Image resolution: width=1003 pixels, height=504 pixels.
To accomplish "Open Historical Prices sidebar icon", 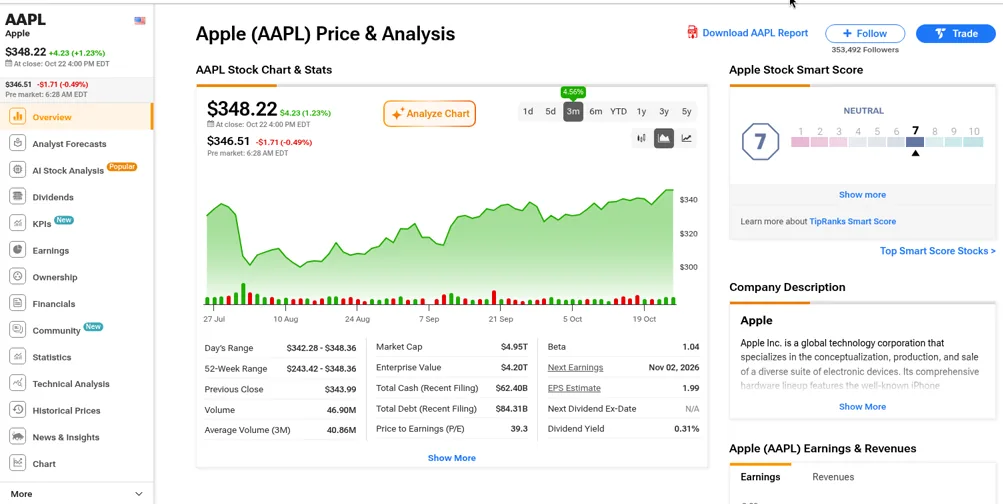I will point(17,410).
